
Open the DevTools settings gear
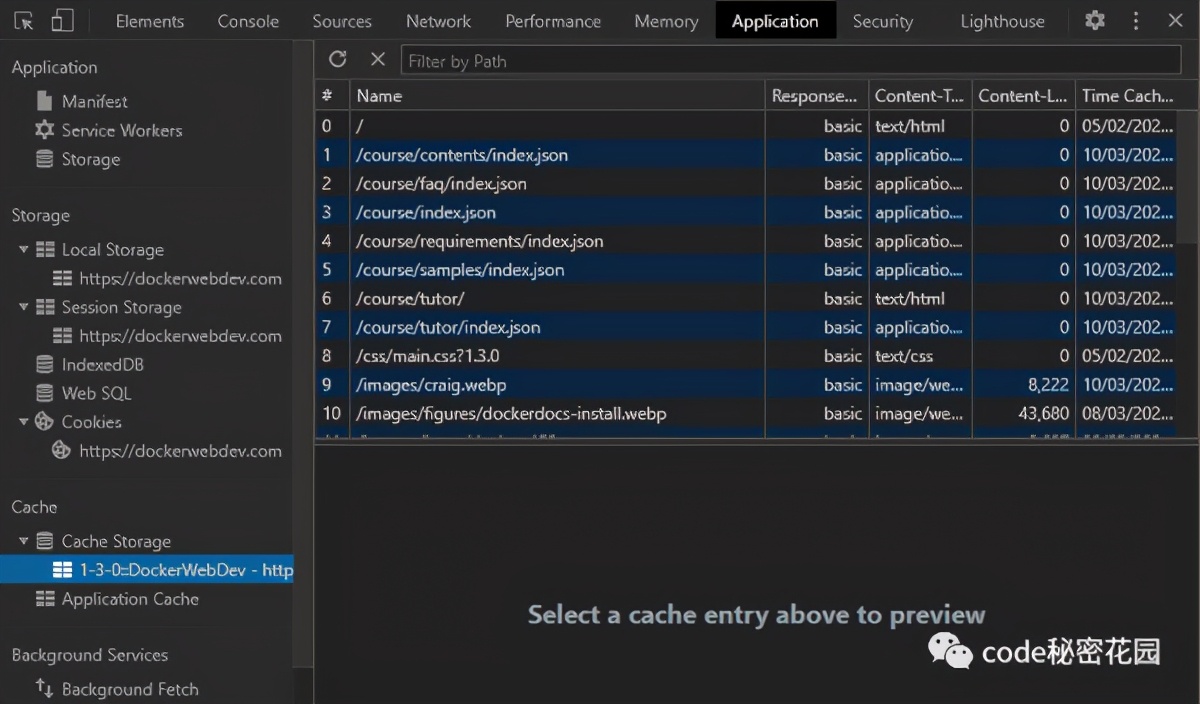pos(1094,20)
